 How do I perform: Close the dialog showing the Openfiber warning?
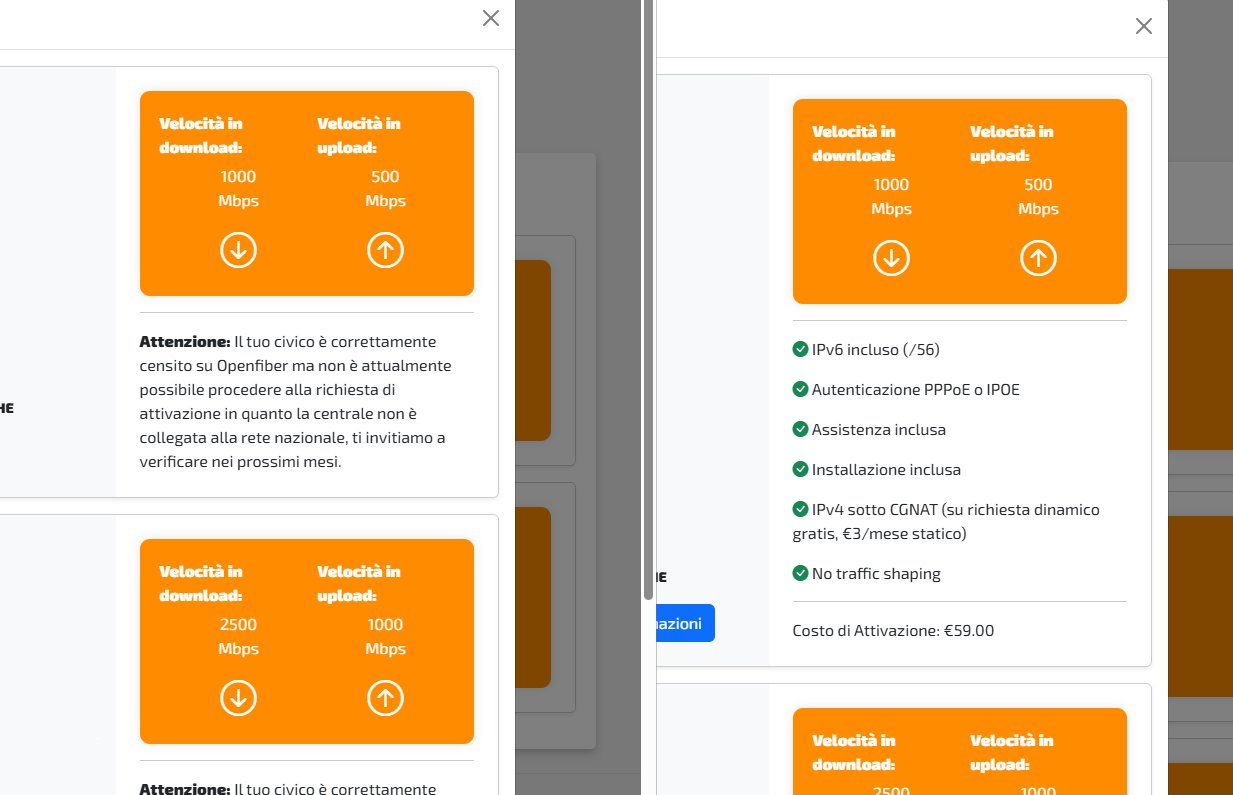pyautogui.click(x=491, y=18)
